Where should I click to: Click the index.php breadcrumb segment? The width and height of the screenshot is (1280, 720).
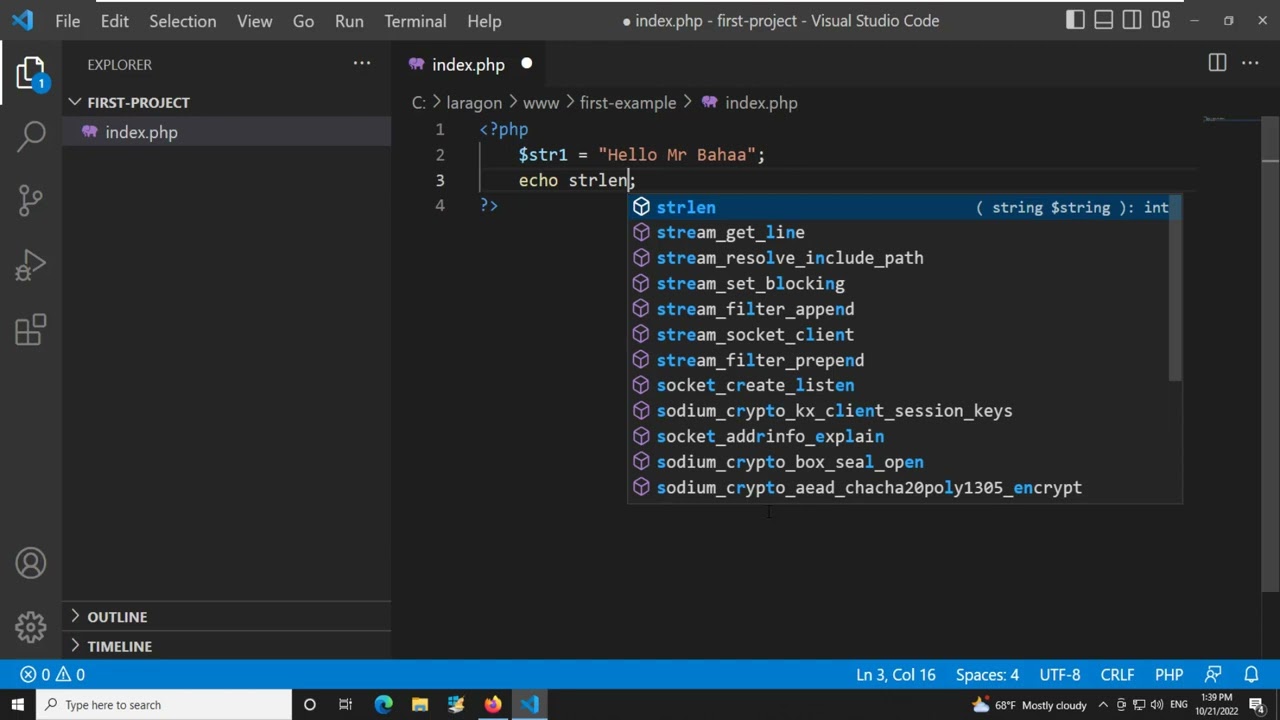point(750,103)
